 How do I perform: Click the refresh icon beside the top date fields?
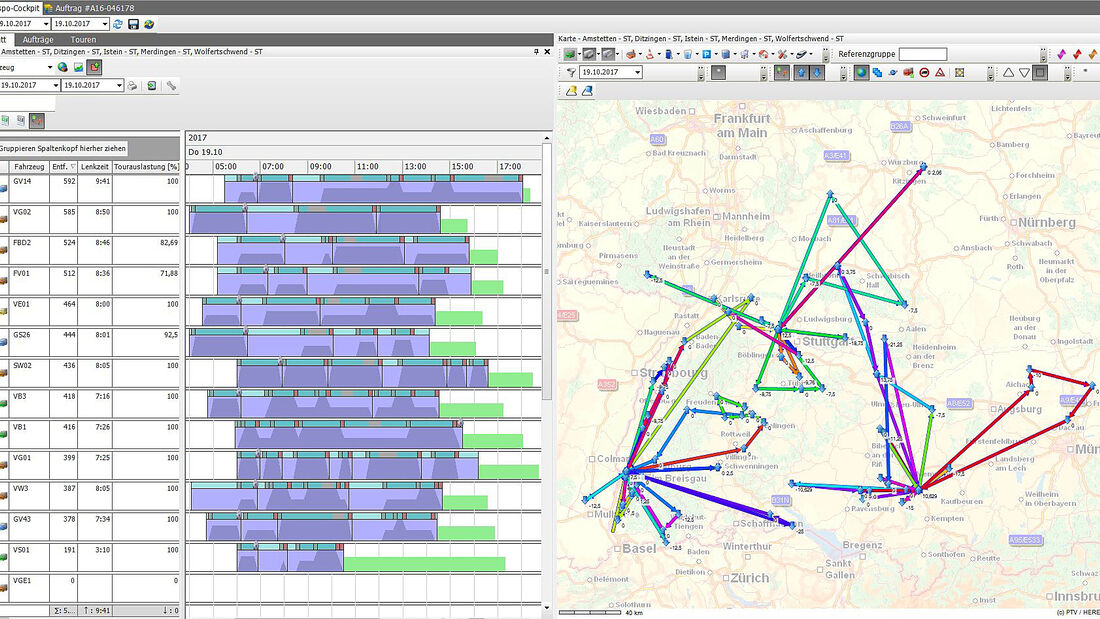coord(118,24)
